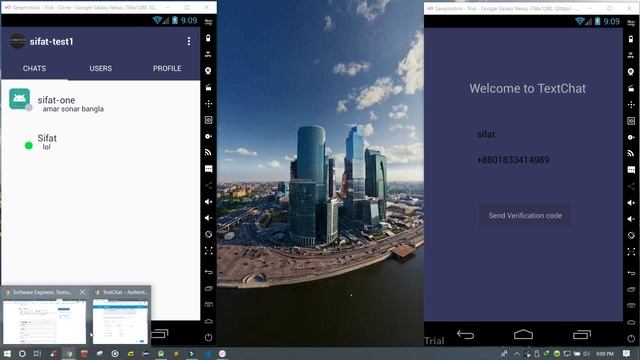The image size is (640, 360).
Task: Open Phone/SMS widget in right emulator toolbar
Action: [631, 170]
